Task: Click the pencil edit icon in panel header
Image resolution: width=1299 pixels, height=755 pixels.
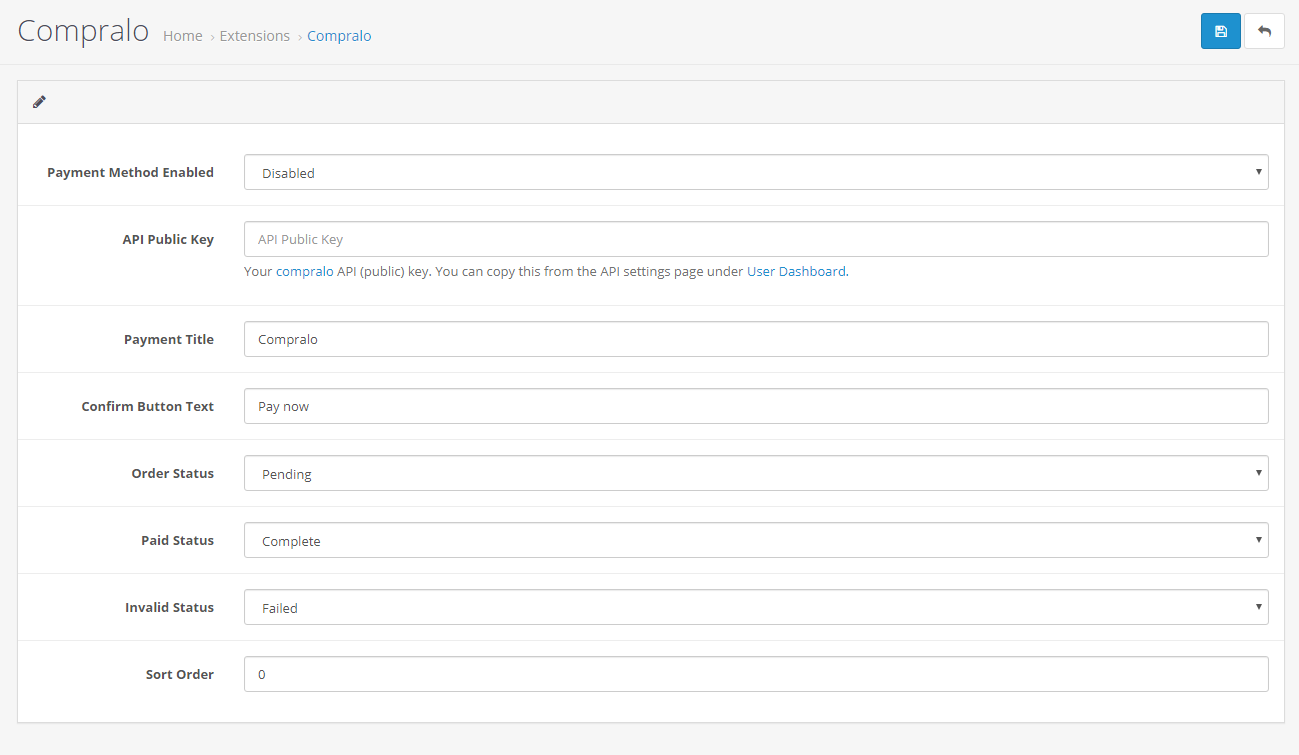Action: pos(39,102)
